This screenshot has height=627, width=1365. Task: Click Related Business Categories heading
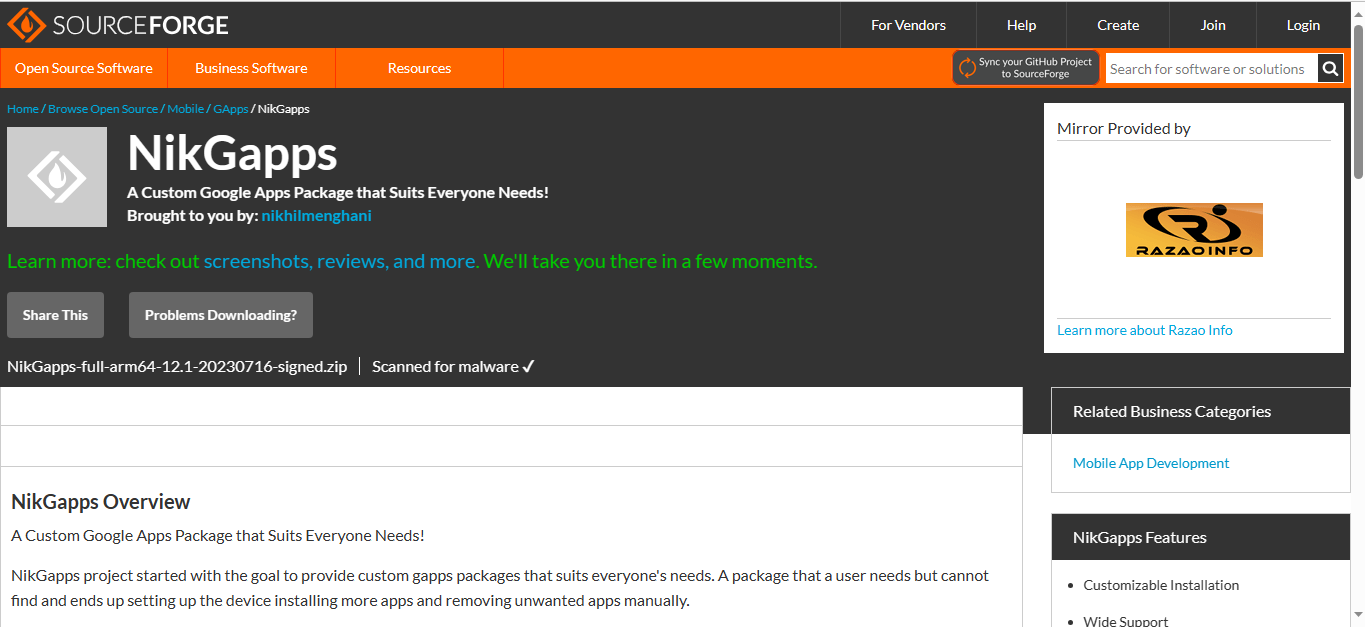point(1172,411)
